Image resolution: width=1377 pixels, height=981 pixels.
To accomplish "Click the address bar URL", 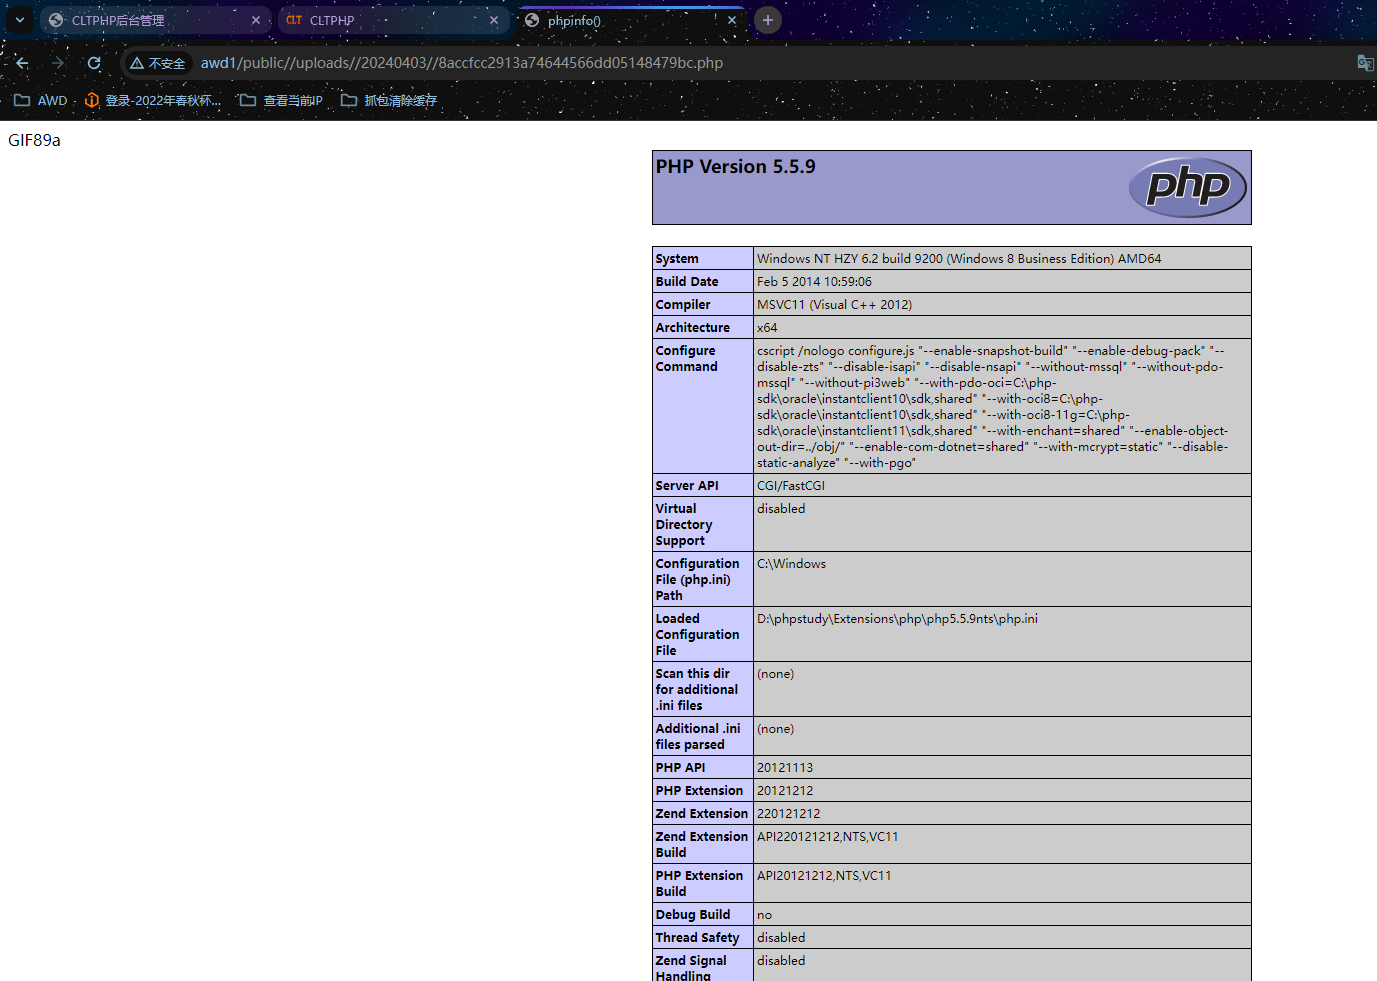I will coord(462,63).
